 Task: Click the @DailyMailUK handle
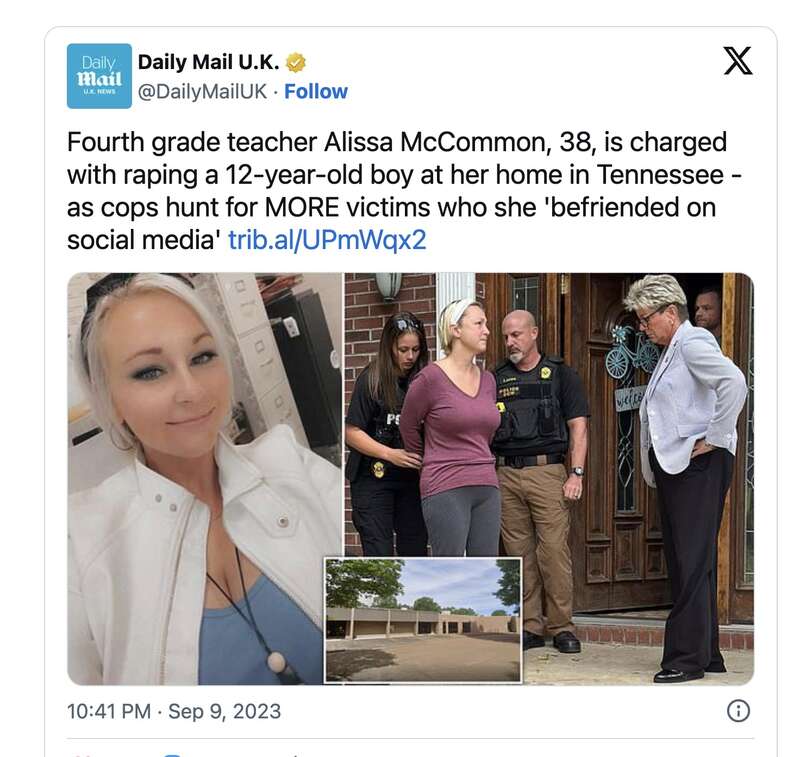pos(202,91)
